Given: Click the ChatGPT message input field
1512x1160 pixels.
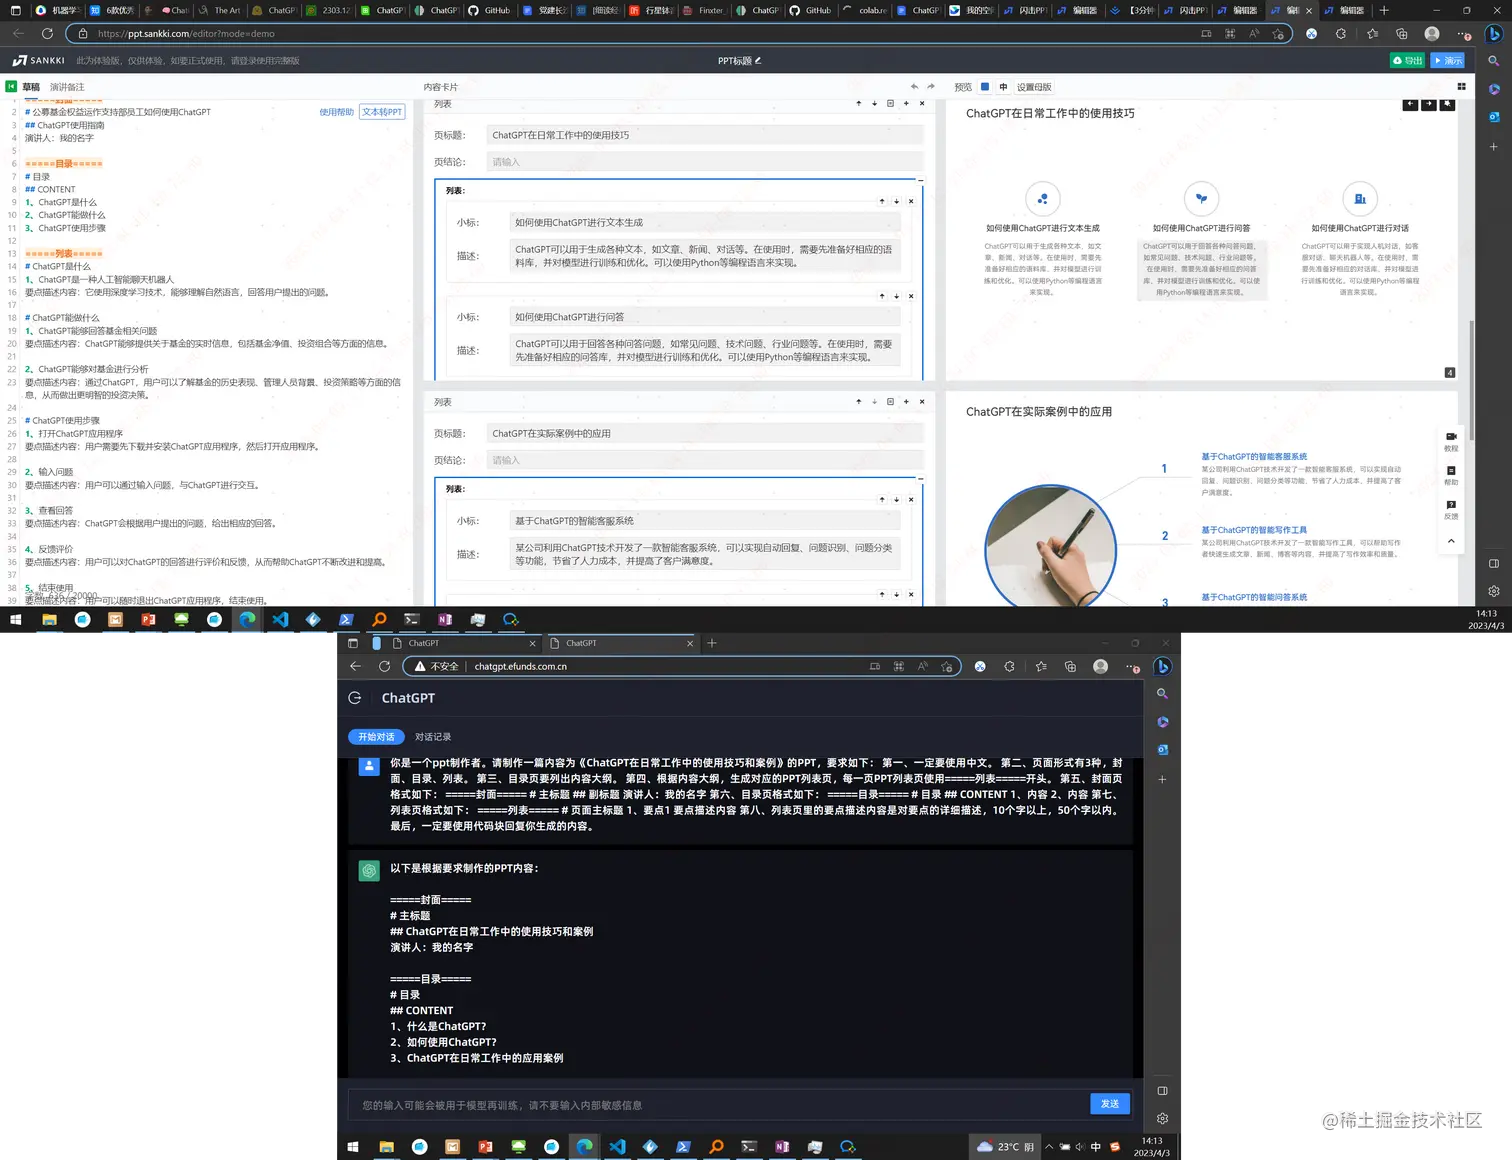Looking at the screenshot, I should pyautogui.click(x=718, y=1105).
